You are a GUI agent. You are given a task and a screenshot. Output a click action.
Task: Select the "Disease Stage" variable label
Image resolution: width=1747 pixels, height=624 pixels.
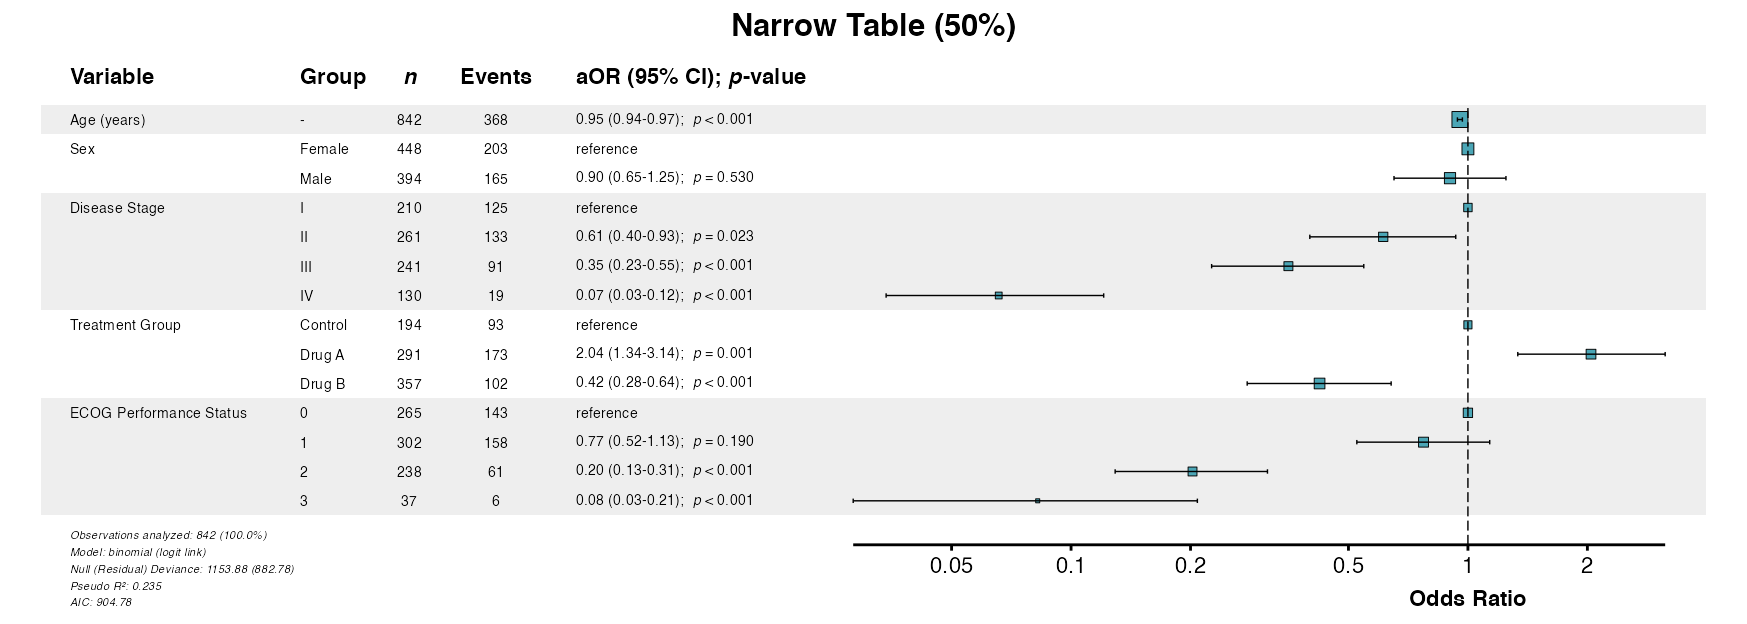(117, 208)
